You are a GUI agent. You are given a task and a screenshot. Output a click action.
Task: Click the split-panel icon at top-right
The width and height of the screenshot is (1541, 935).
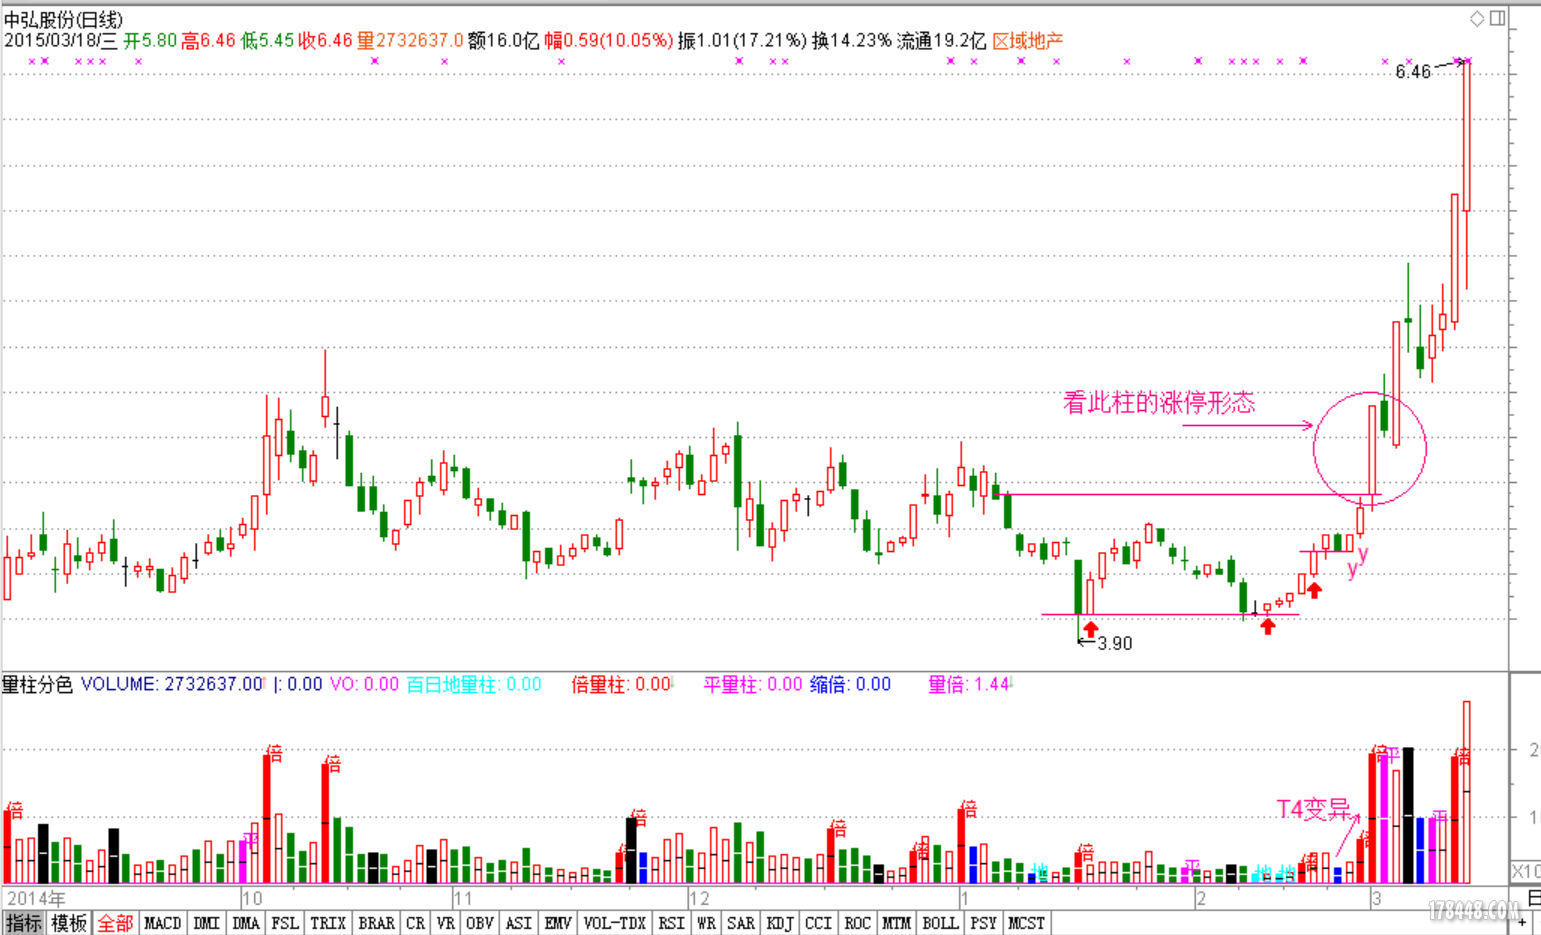1497,18
